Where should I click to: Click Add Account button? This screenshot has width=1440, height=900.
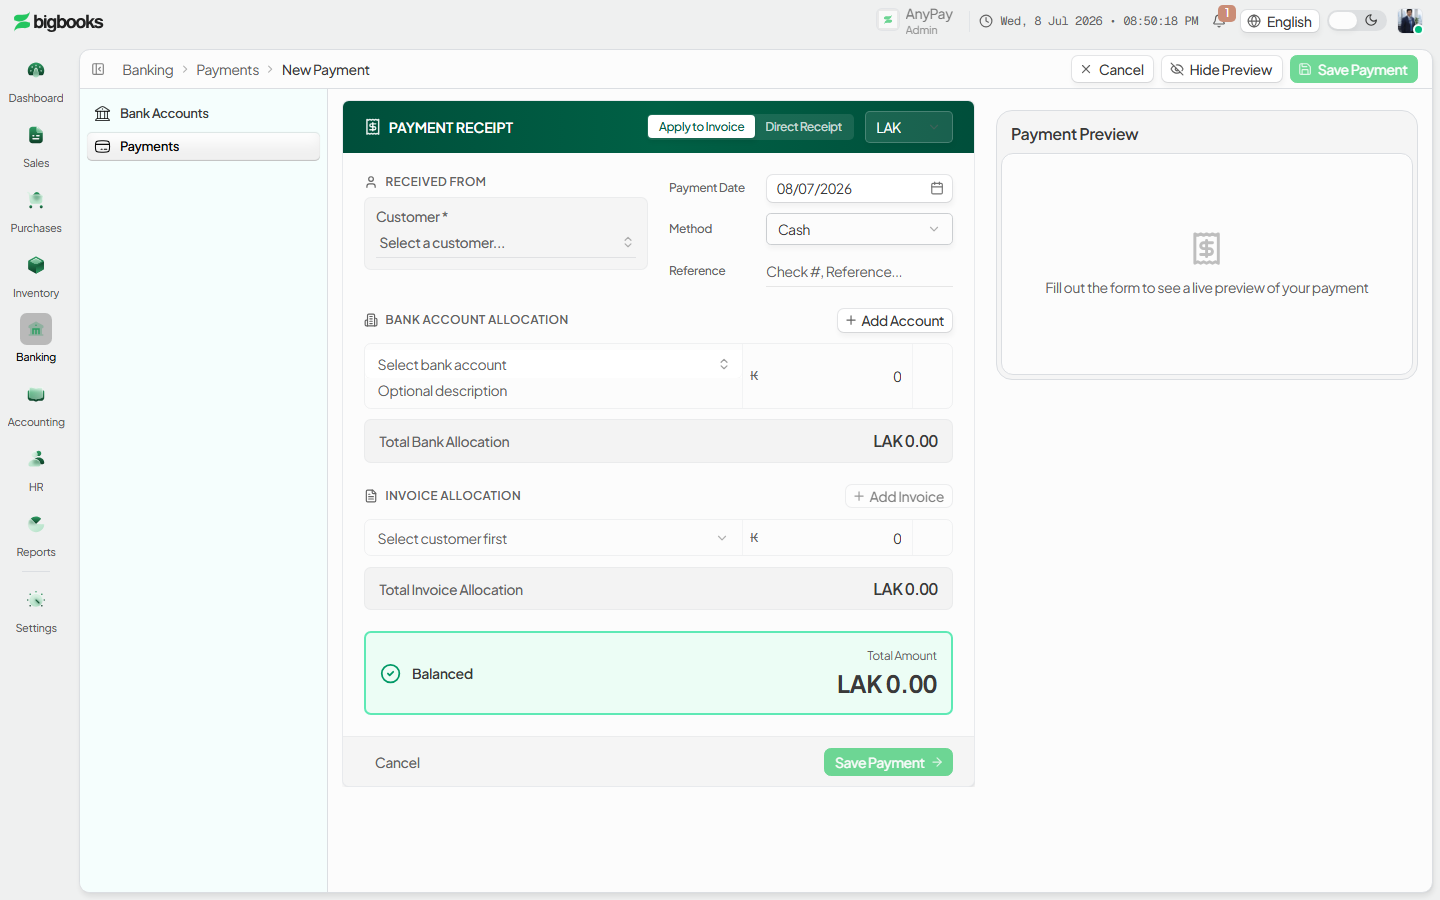pos(894,320)
